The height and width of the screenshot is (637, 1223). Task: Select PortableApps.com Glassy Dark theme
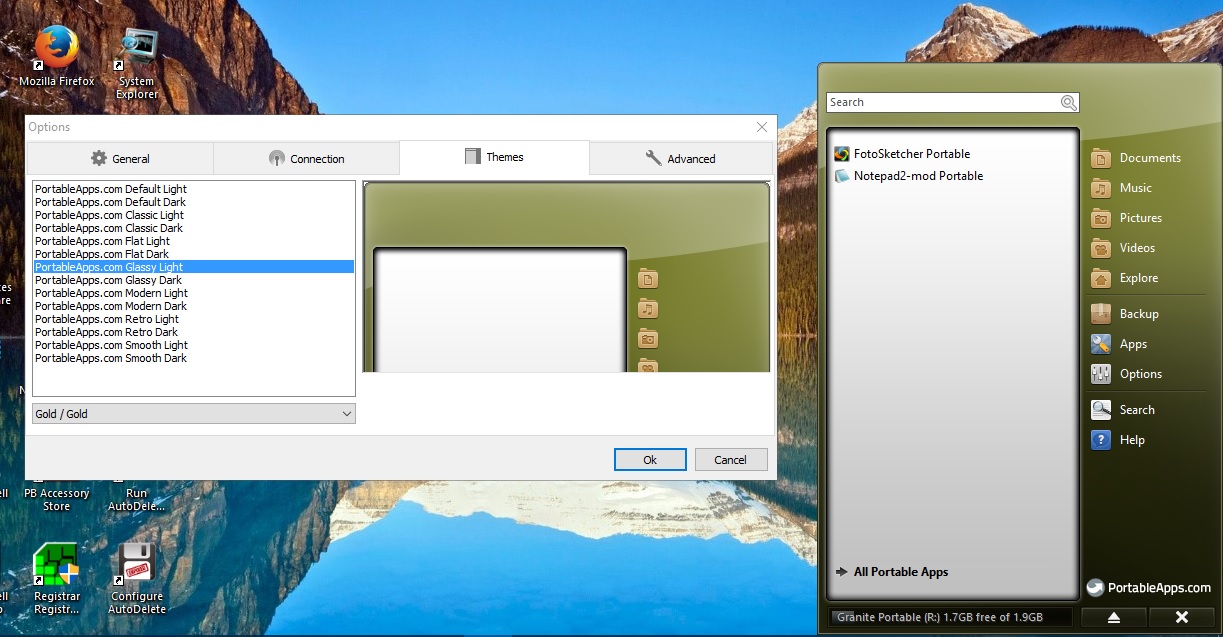[108, 280]
